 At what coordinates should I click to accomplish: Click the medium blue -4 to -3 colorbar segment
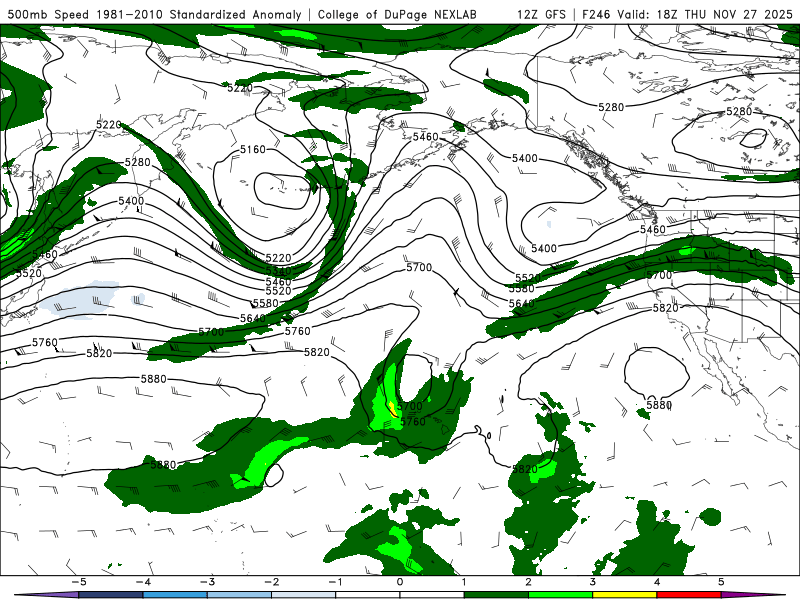[175, 595]
